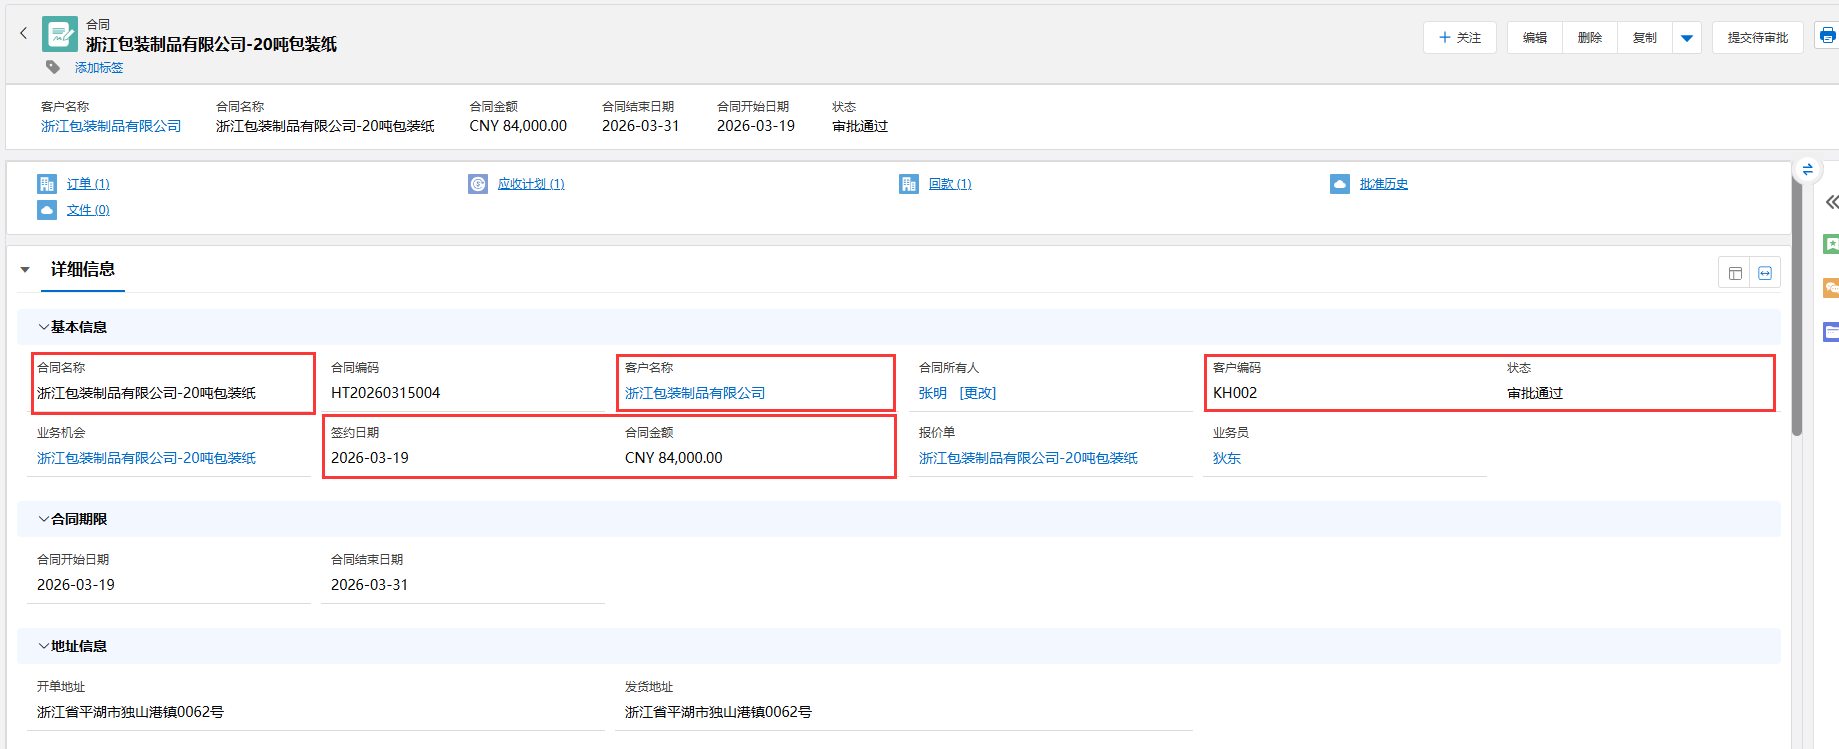This screenshot has height=749, width=1839.
Task: Collapse the 基本信息 section
Action: (x=43, y=327)
